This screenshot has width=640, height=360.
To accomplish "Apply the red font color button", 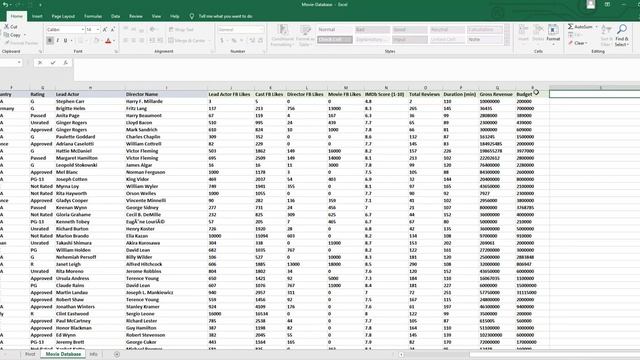I will coord(108,41).
